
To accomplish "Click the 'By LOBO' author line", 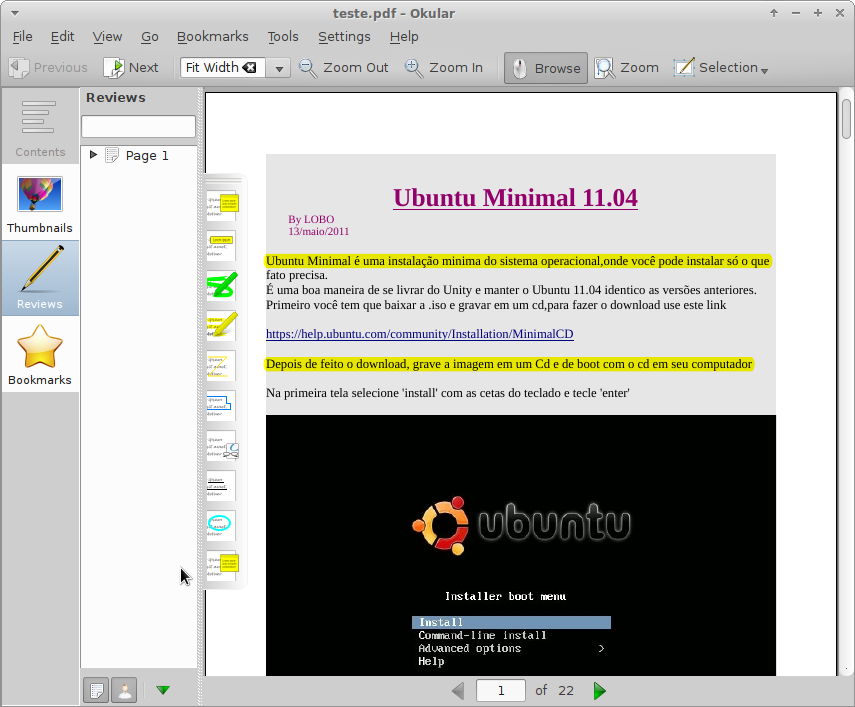I will [311, 219].
